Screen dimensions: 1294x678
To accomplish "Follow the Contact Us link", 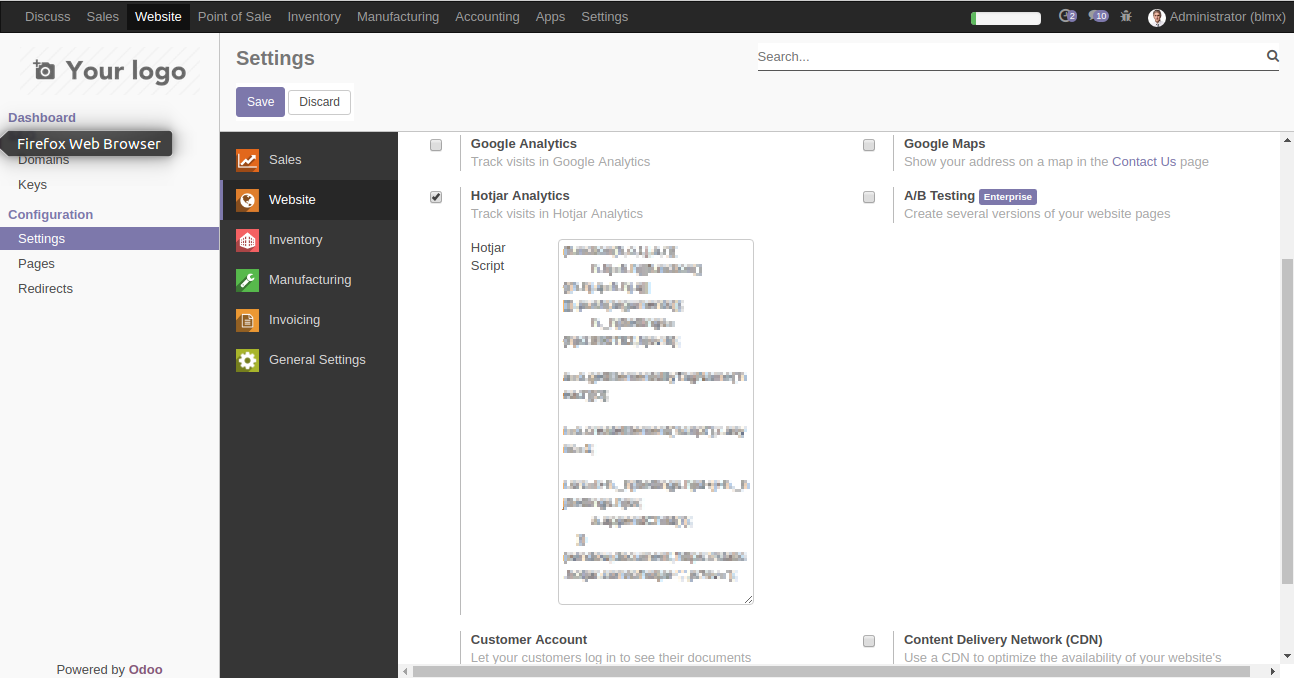I will pyautogui.click(x=1144, y=162).
